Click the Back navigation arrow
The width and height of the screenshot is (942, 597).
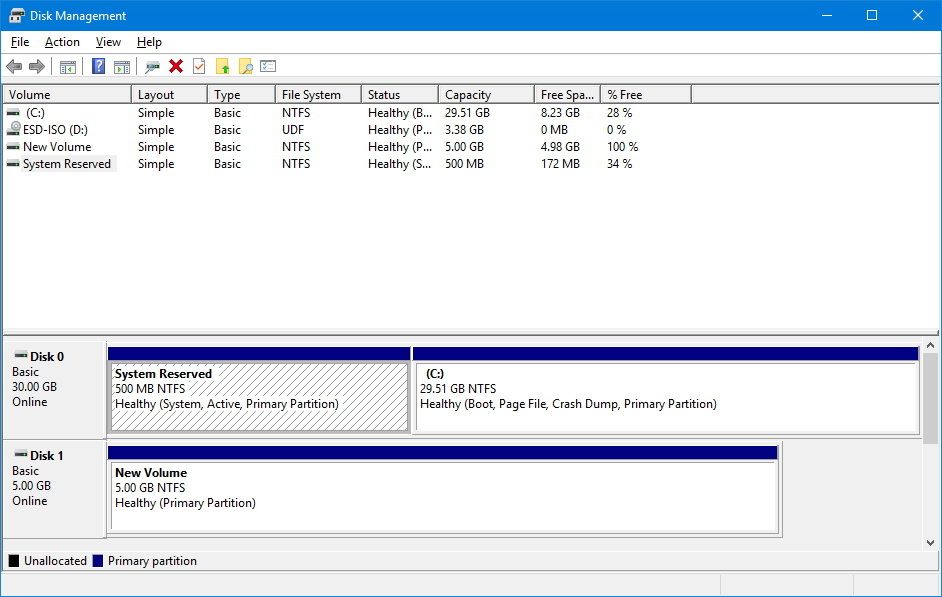(13, 67)
